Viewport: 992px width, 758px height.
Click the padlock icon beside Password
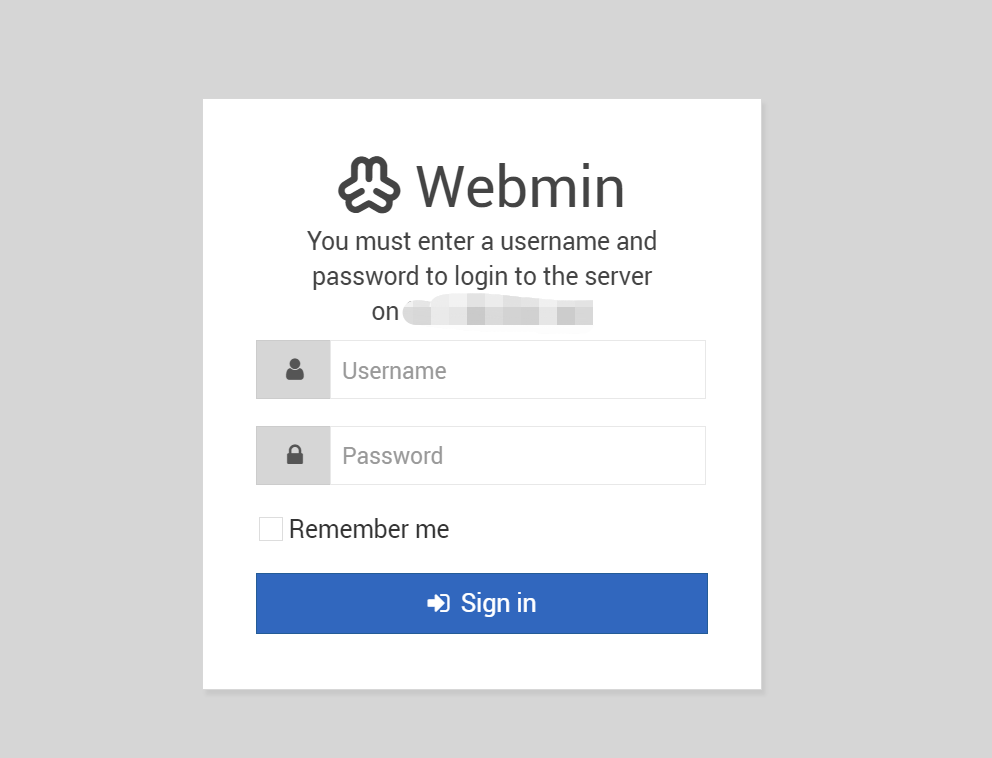(x=294, y=455)
